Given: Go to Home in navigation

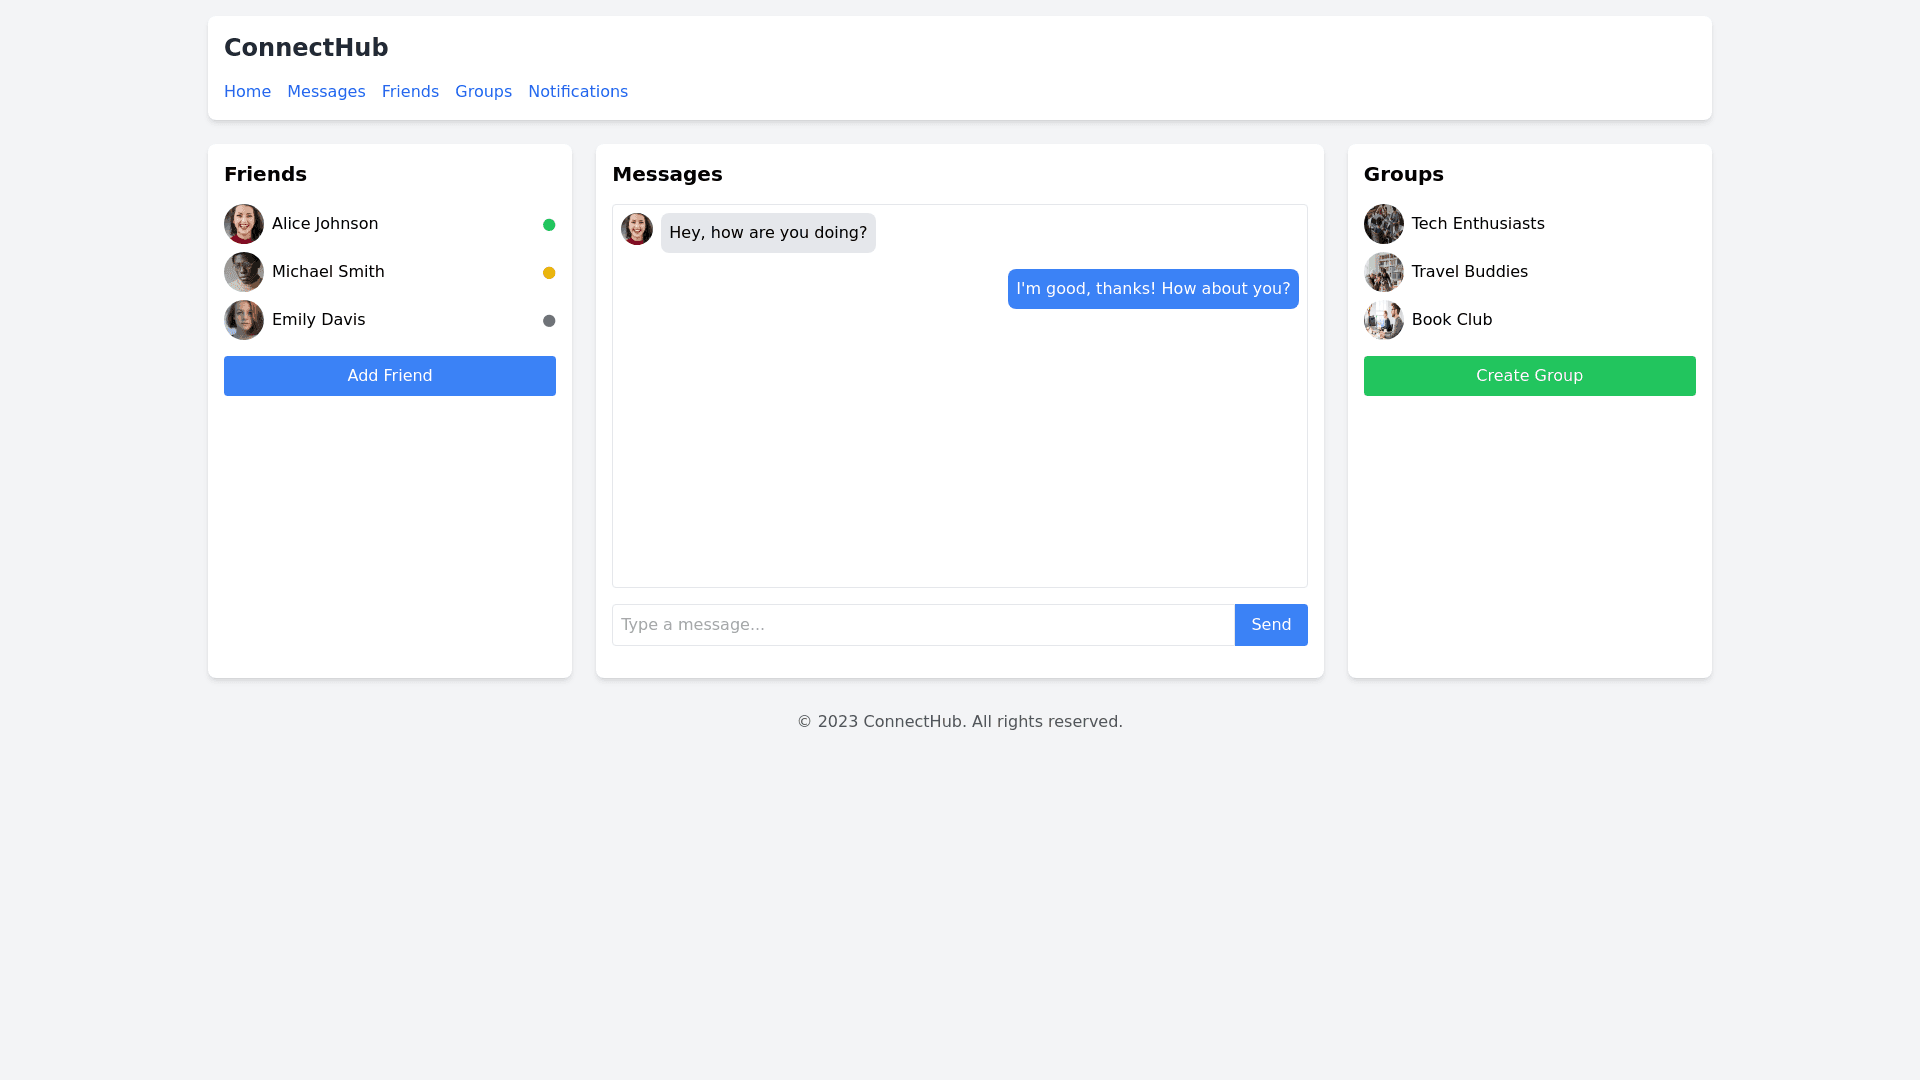Looking at the screenshot, I should pos(247,92).
